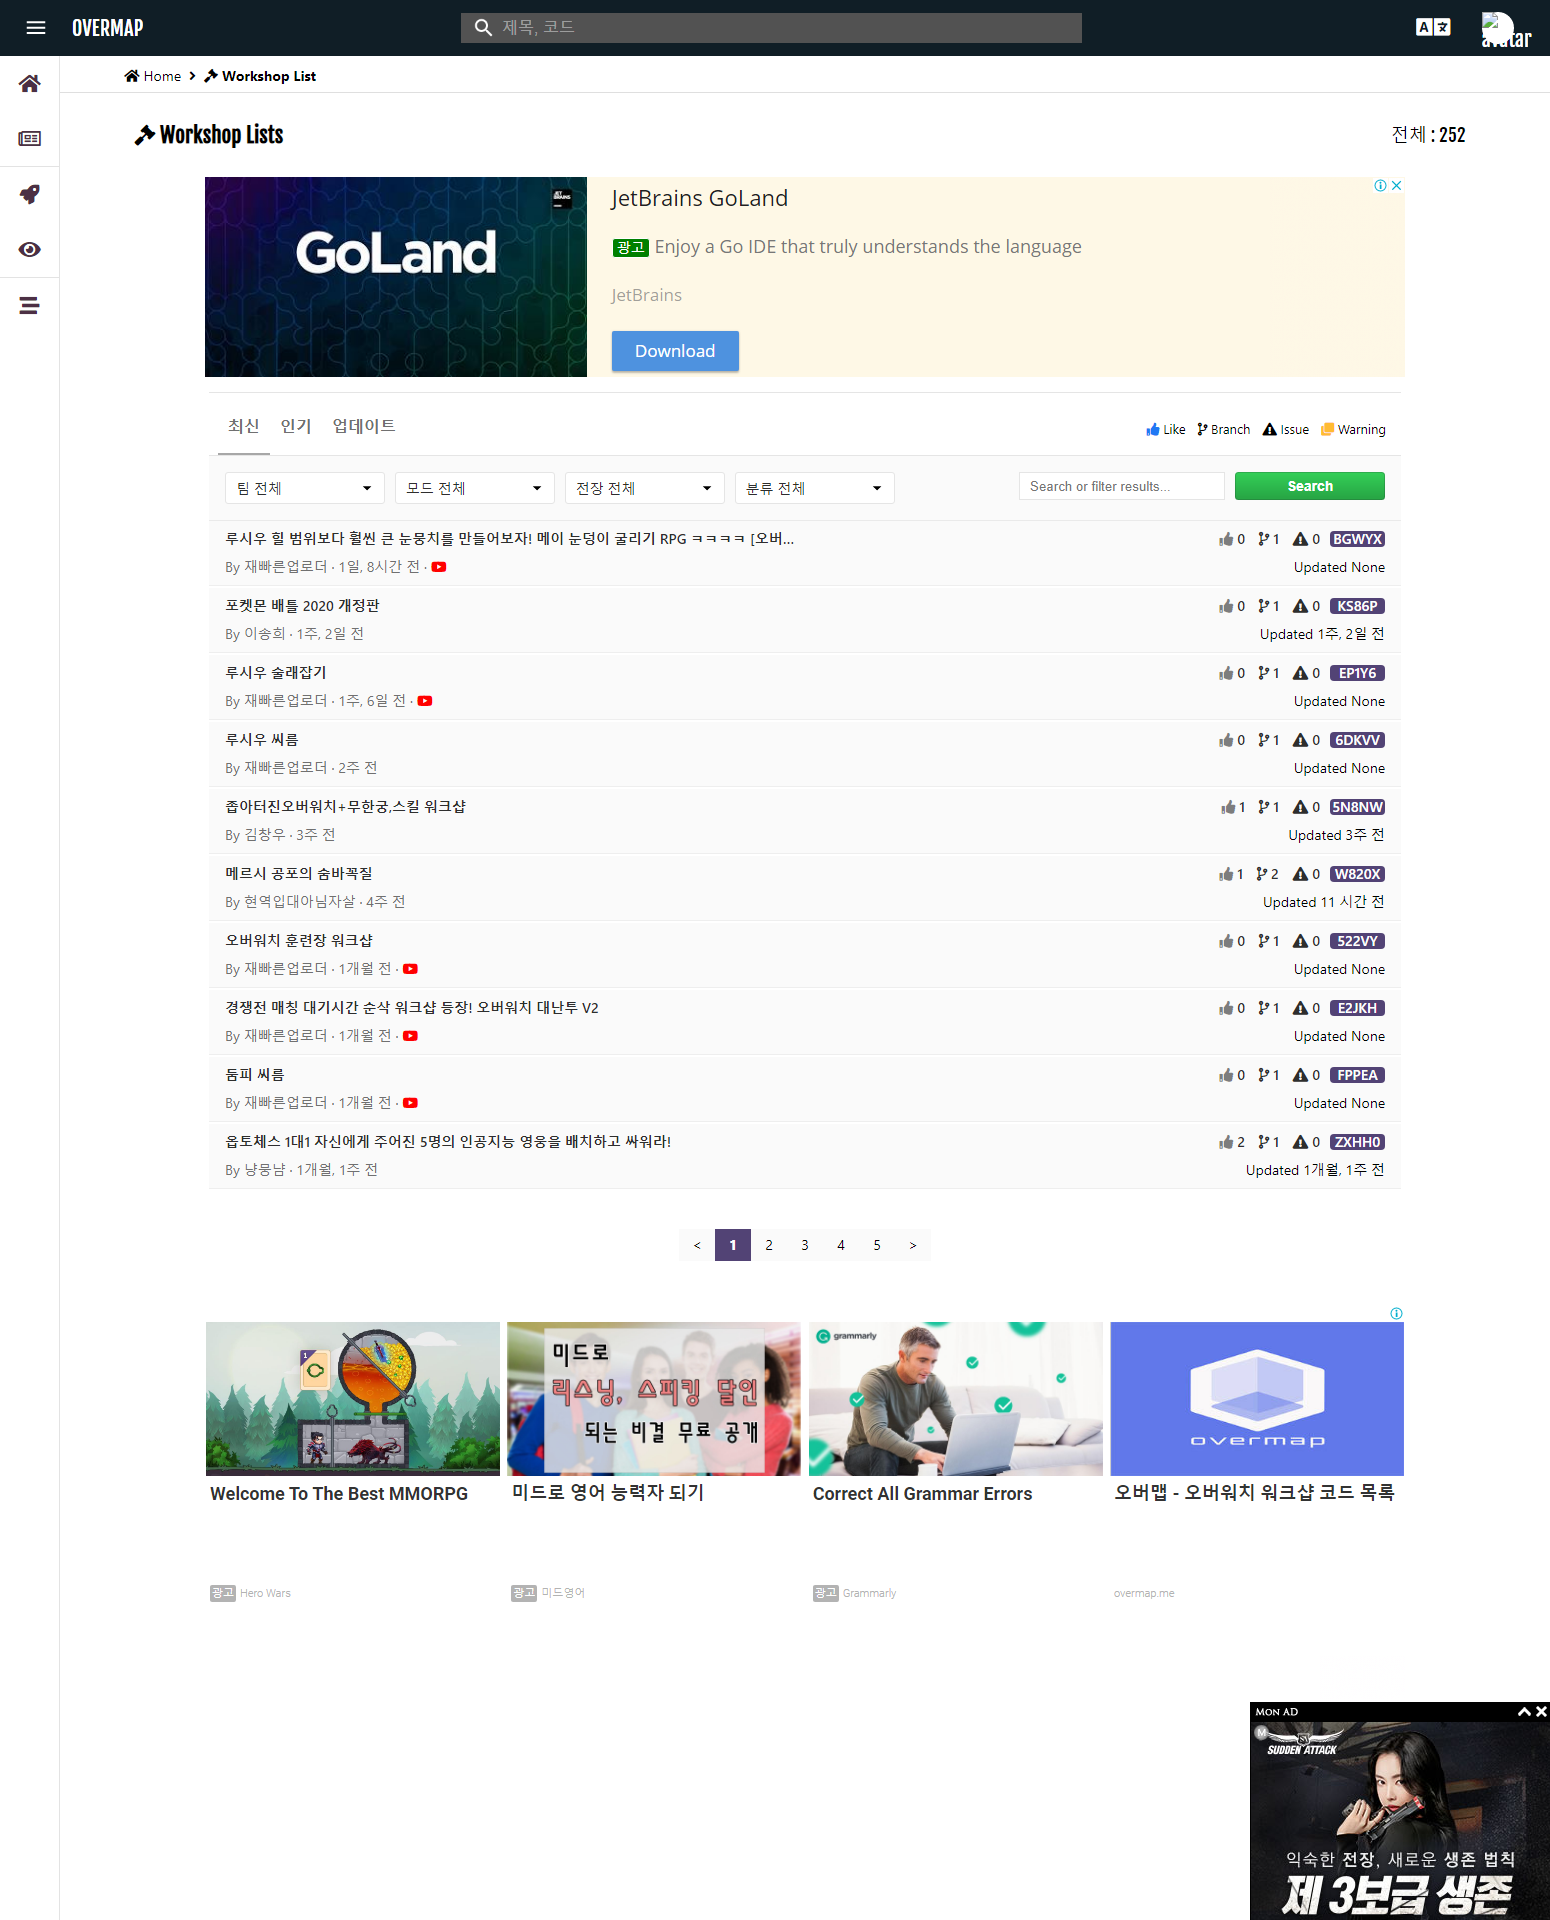Close the GoLand ad with X icon
The width and height of the screenshot is (1550, 1920).
[1397, 185]
